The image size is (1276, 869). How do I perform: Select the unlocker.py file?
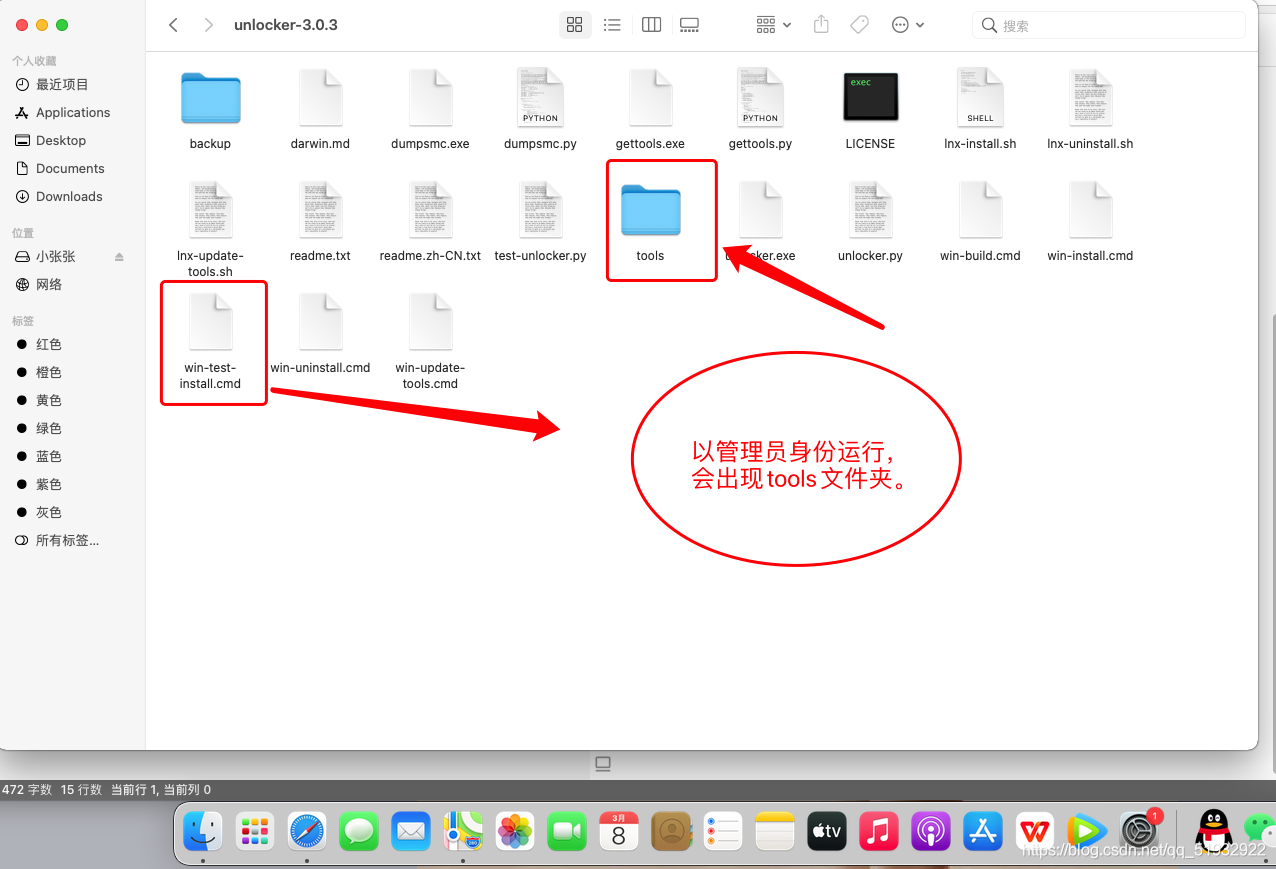tap(870, 210)
